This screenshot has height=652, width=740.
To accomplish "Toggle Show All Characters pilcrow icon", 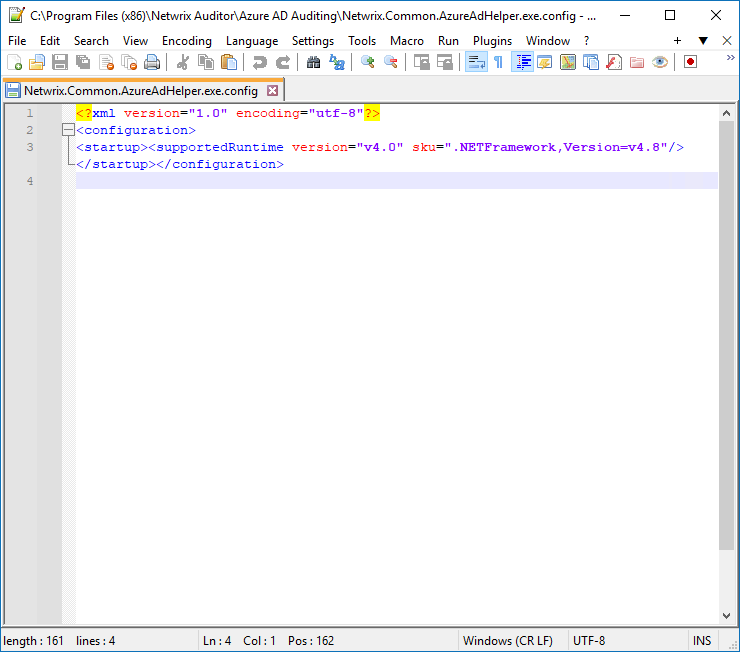I will (498, 62).
